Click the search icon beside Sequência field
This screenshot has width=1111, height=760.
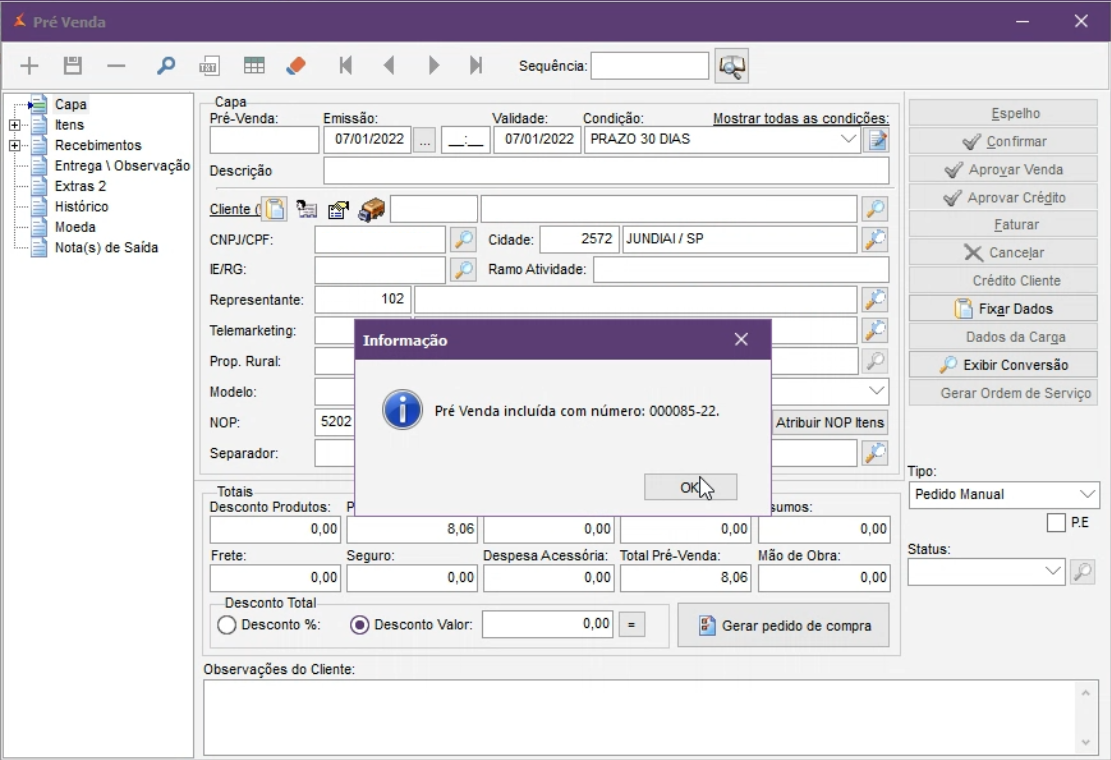point(732,66)
